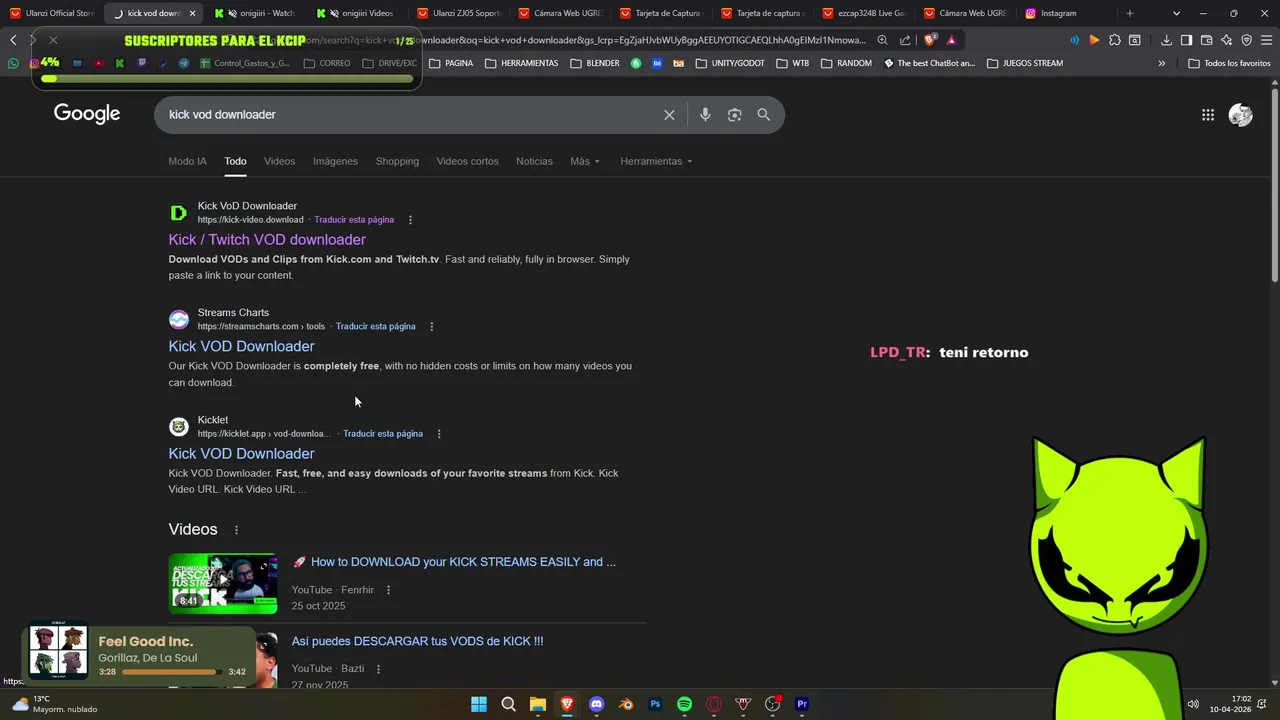Open Kicklet Kick VOD Downloader link

[x=241, y=454]
